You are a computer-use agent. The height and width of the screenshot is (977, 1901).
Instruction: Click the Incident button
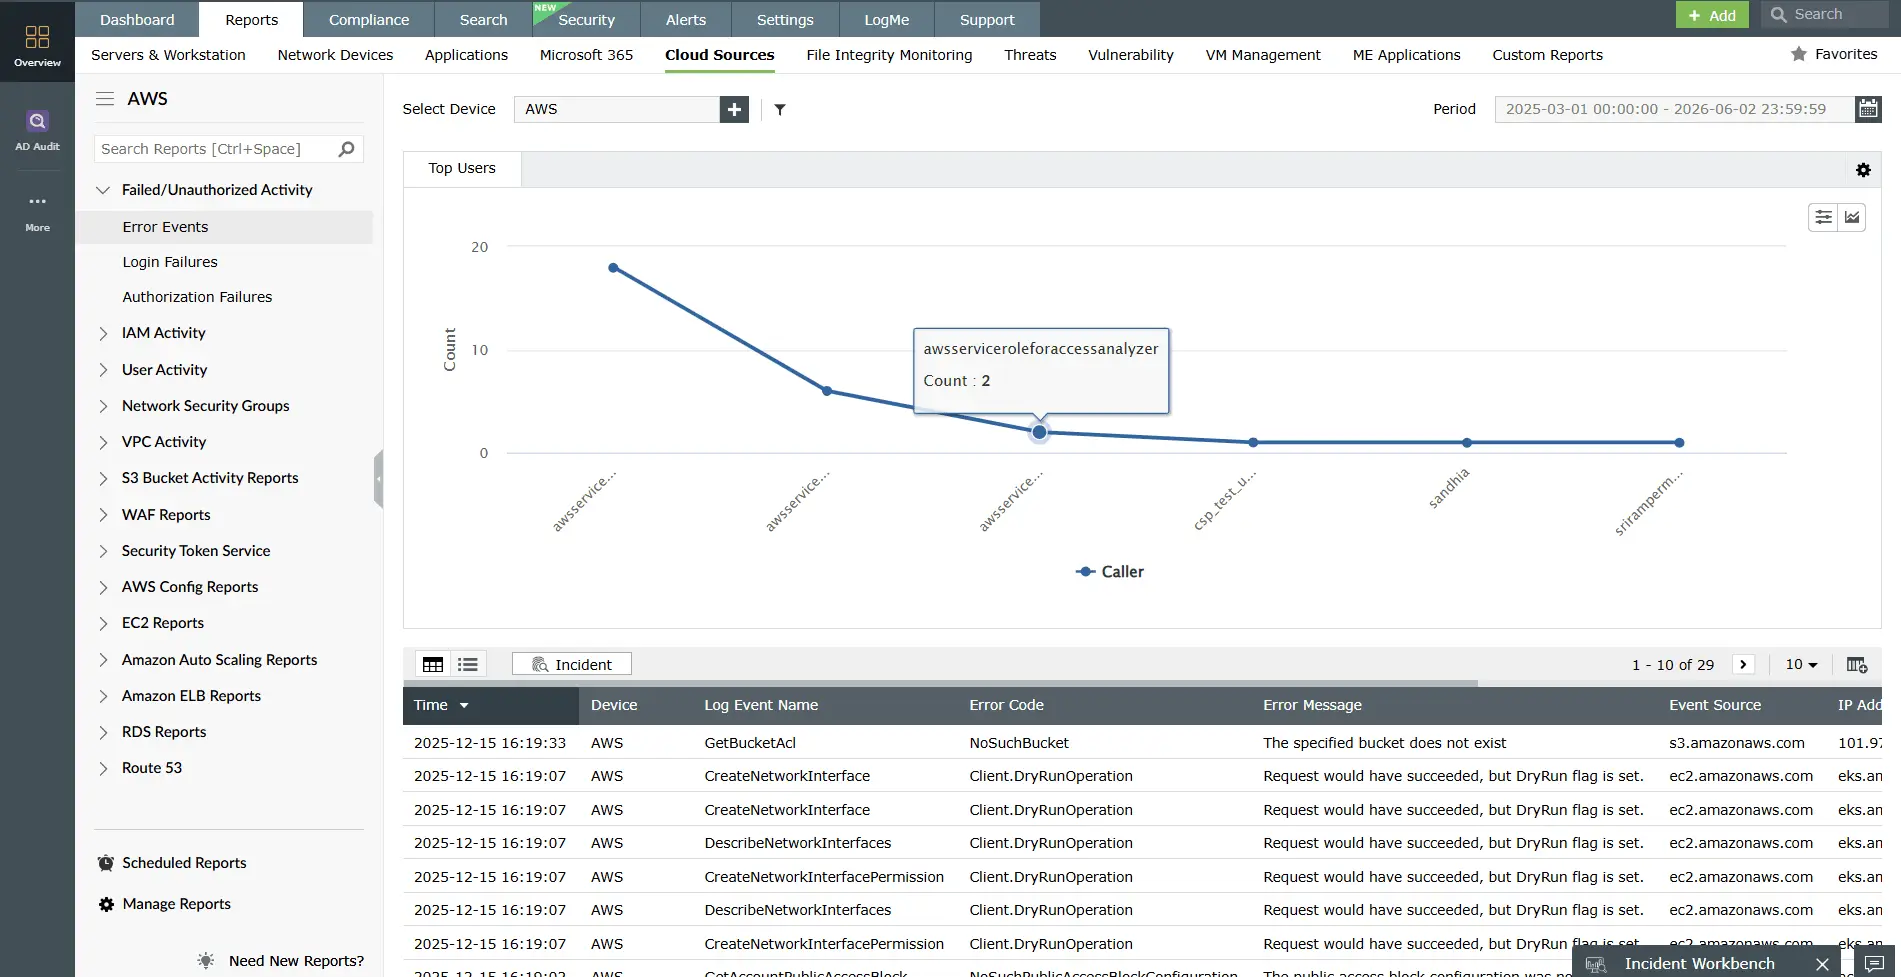coord(572,664)
